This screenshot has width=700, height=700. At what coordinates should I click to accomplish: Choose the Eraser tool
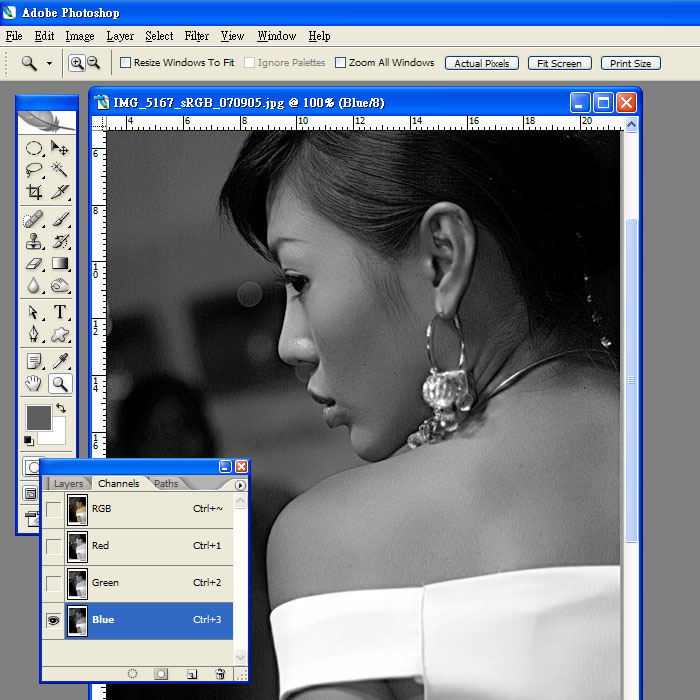[x=34, y=264]
